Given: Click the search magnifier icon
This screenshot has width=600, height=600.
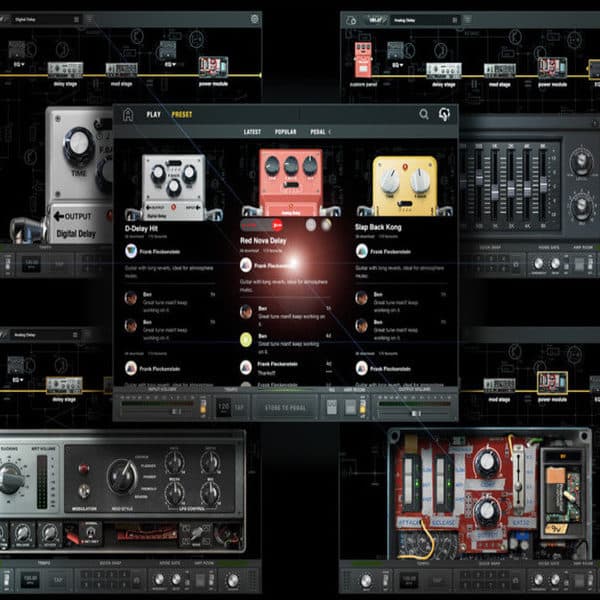Looking at the screenshot, I should (424, 114).
